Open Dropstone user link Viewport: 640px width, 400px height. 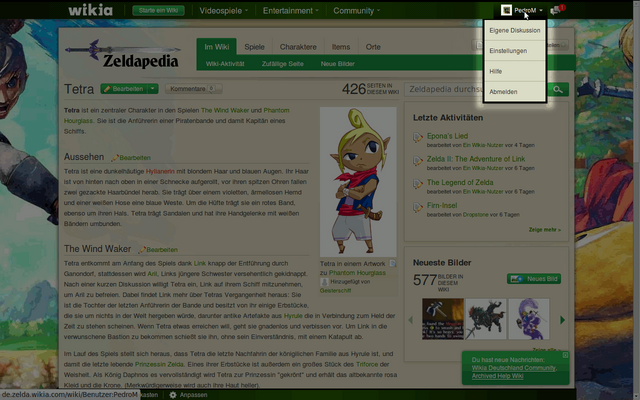[476, 215]
